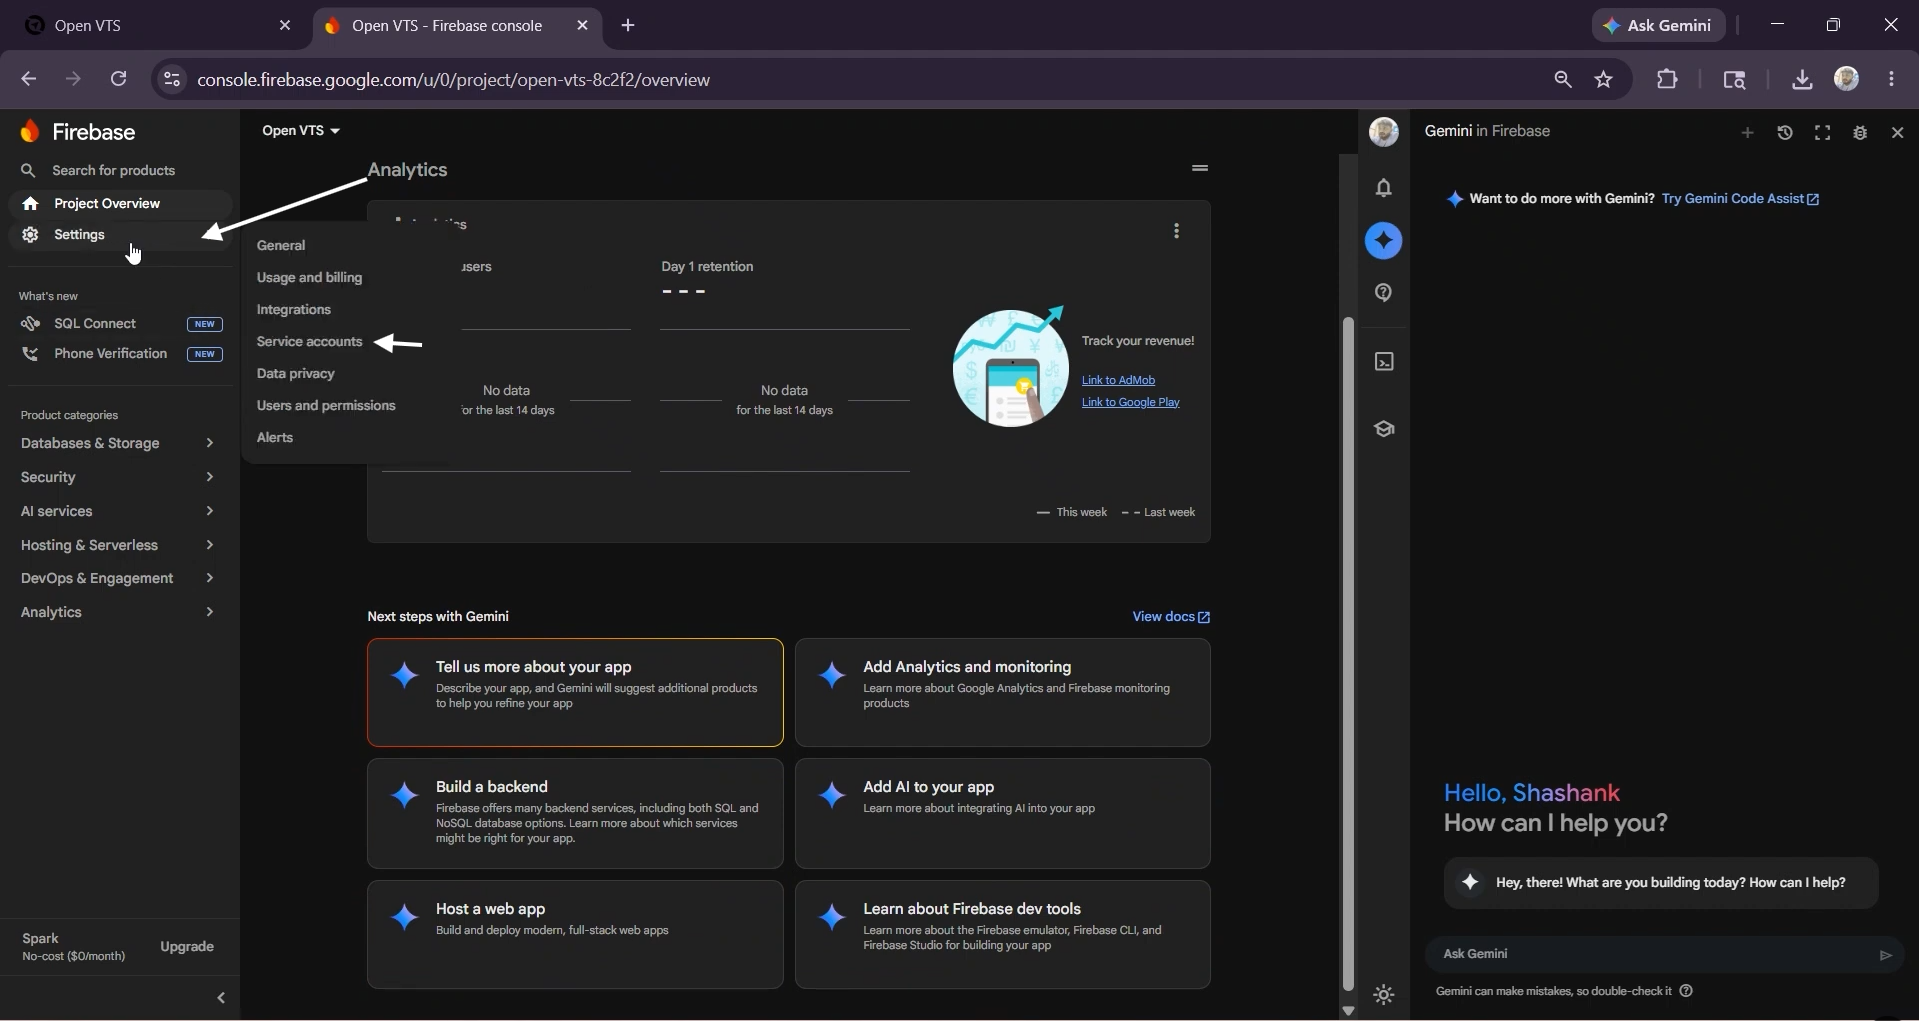Open Add AI to your app card

[x=1003, y=814]
